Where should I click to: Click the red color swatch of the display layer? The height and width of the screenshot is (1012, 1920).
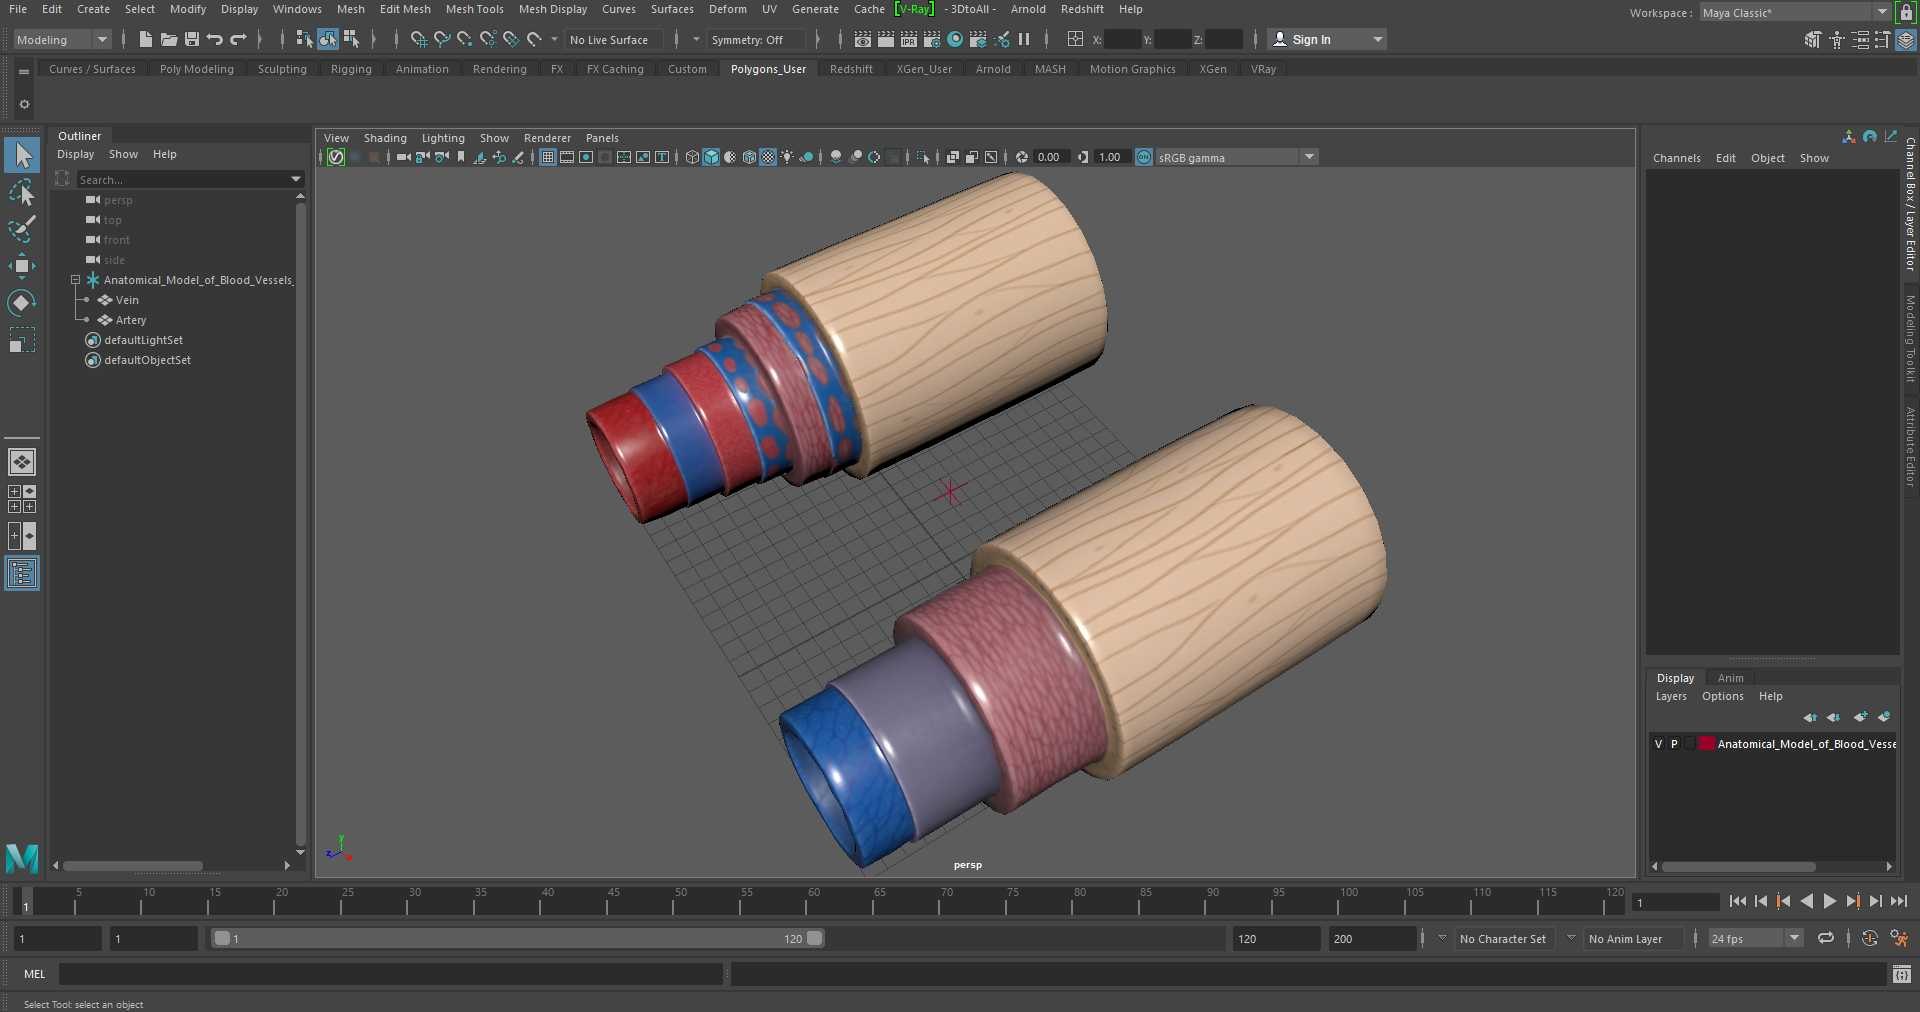point(1707,744)
